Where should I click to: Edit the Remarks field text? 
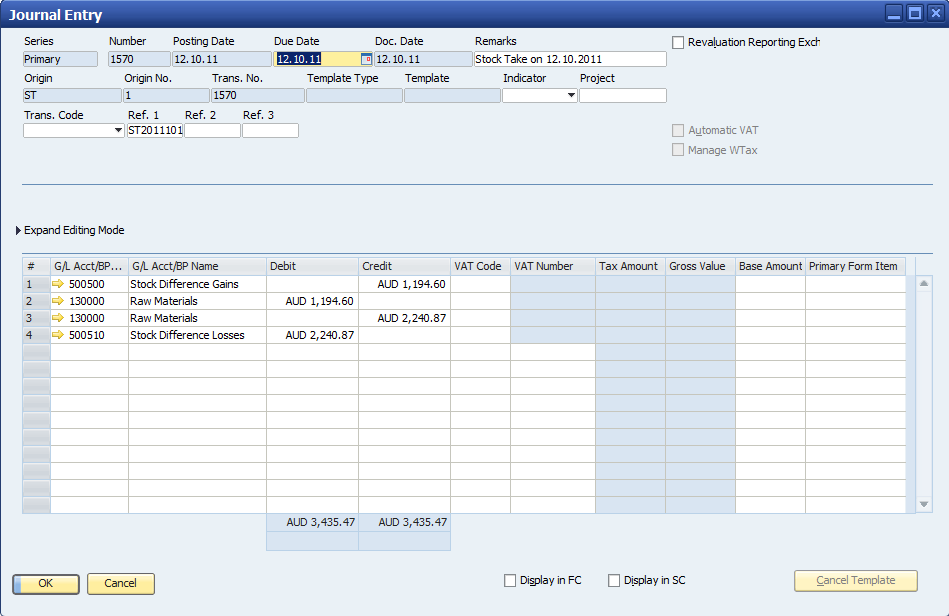point(570,58)
